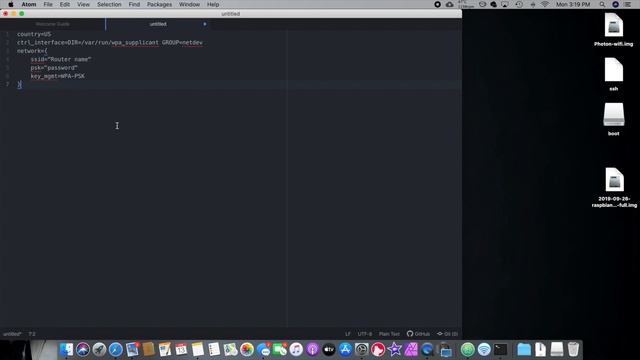Select the raspbian full.img file on desktop
The width and height of the screenshot is (640, 360).
[x=614, y=188]
